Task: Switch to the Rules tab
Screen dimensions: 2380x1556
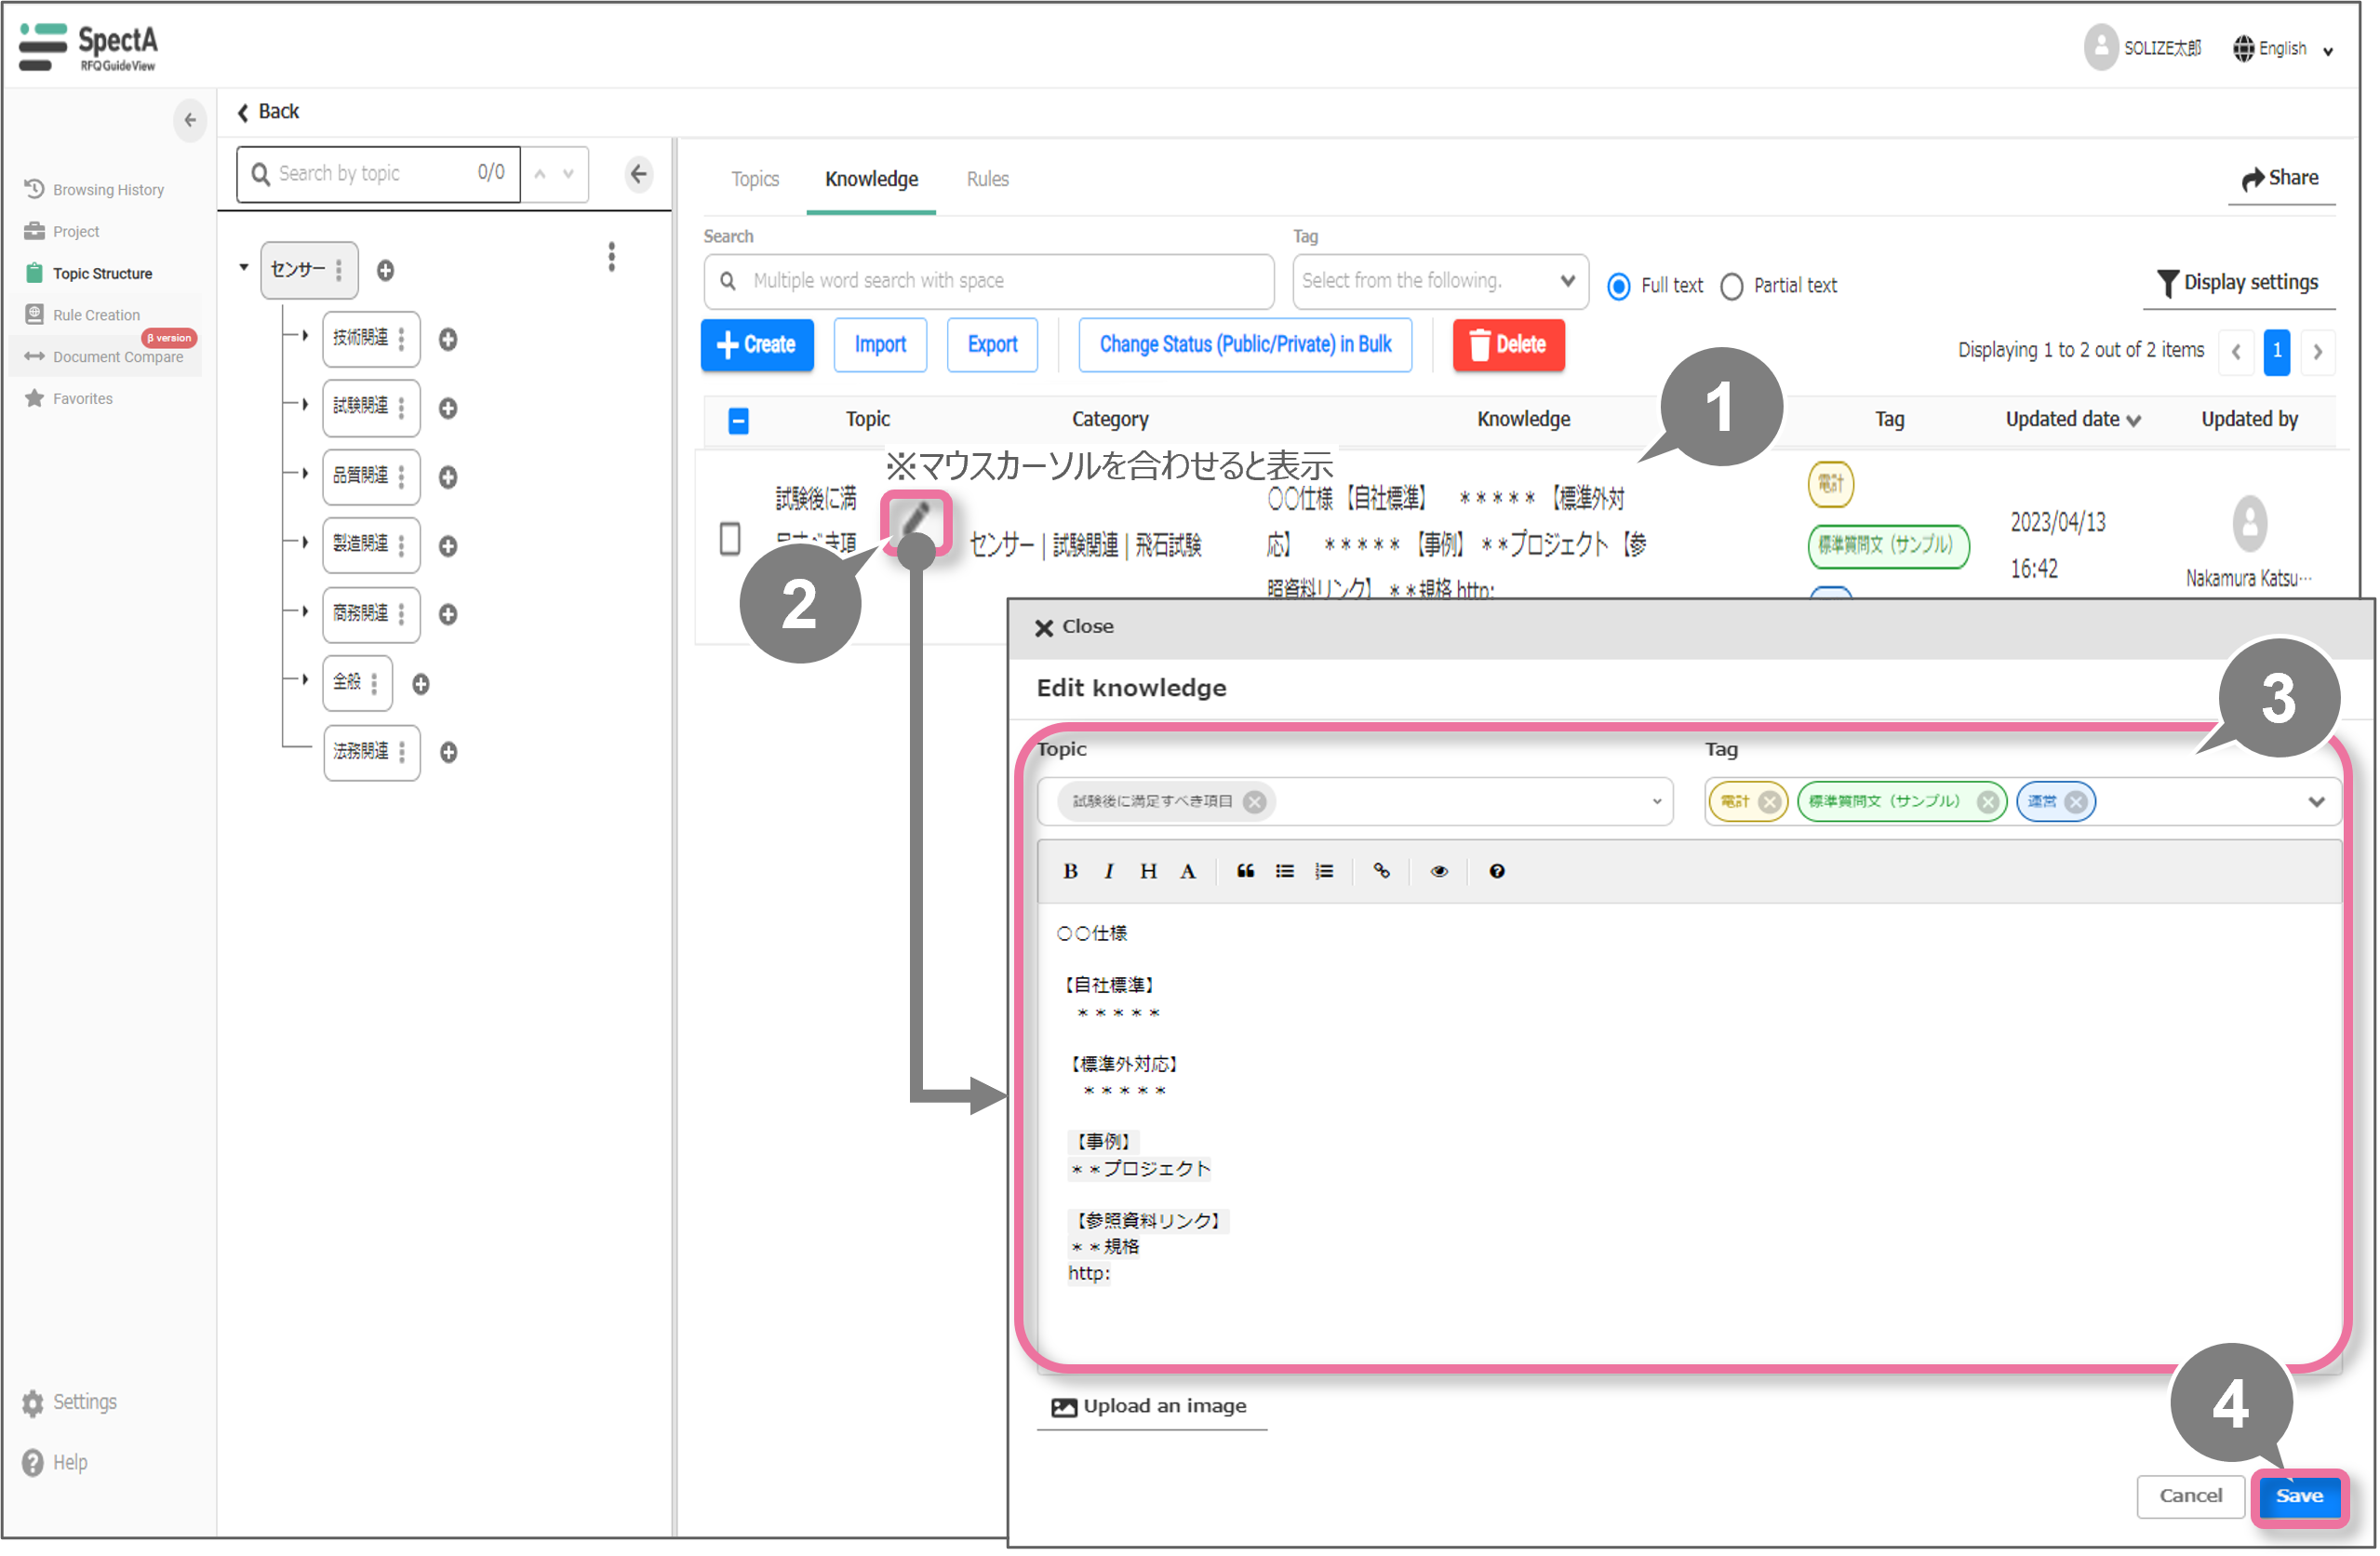Action: pyautogui.click(x=987, y=179)
